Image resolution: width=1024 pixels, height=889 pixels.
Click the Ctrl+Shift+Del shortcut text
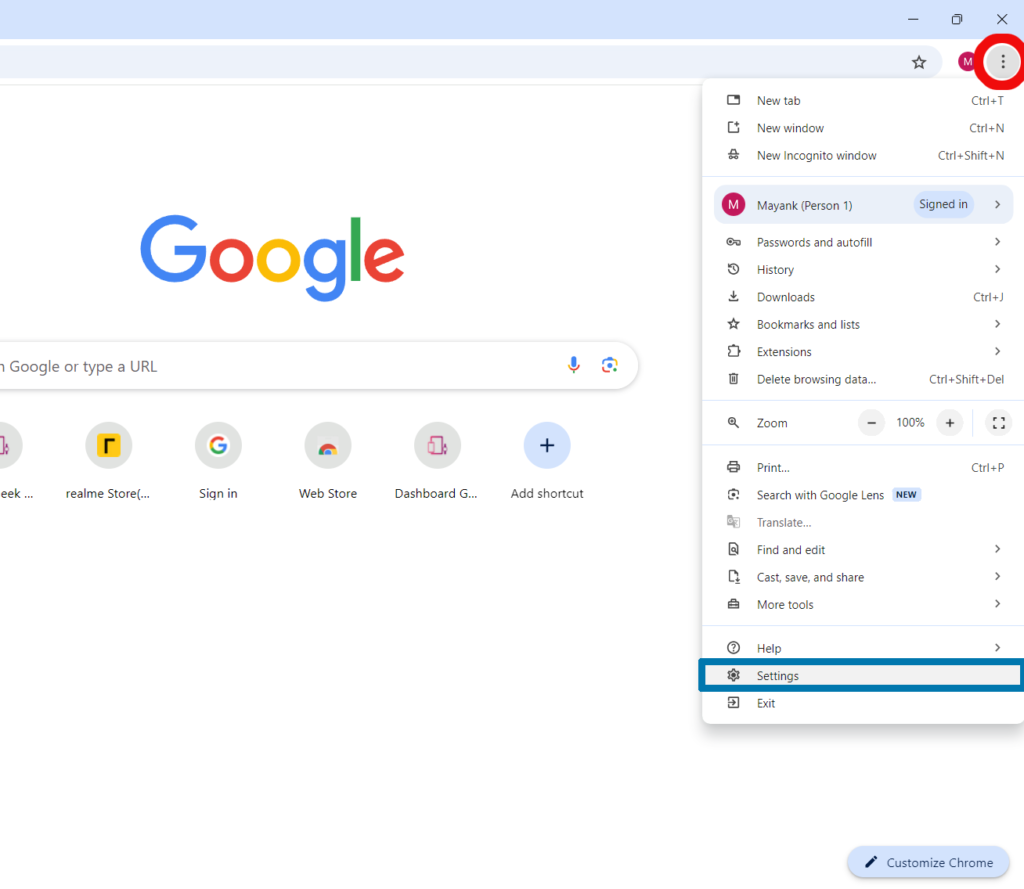966,380
